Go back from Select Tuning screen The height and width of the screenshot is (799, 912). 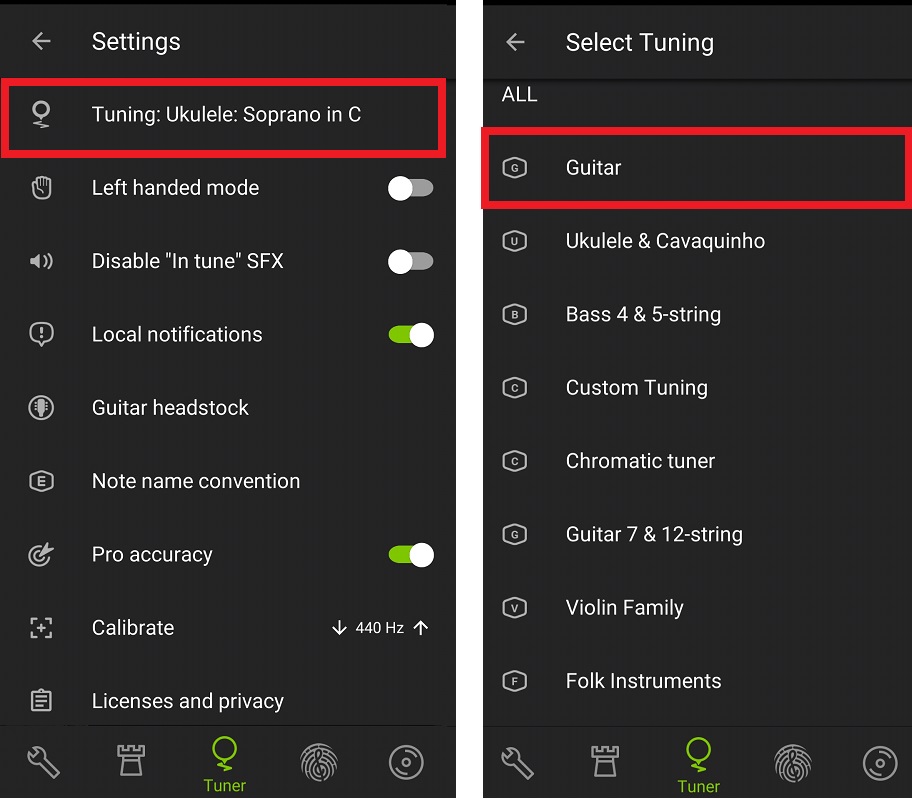coord(515,42)
